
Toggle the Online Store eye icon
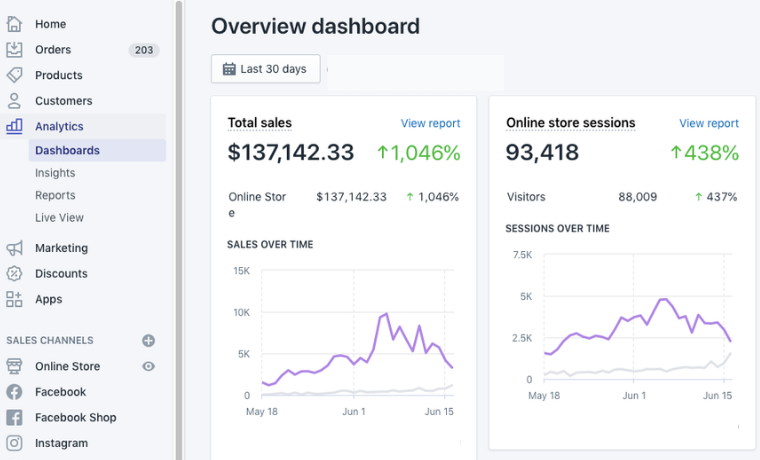(149, 367)
